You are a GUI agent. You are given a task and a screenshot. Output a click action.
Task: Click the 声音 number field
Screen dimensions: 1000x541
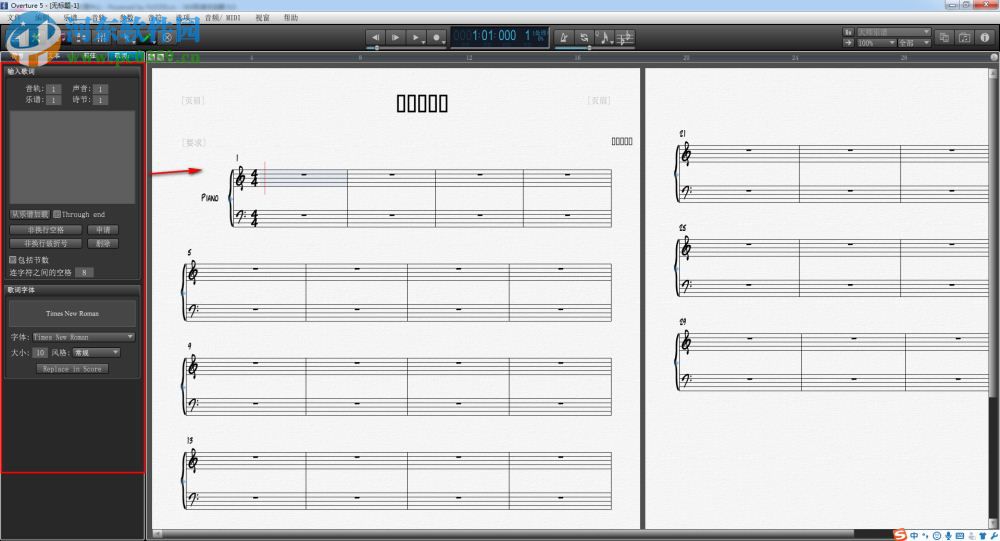tap(100, 89)
